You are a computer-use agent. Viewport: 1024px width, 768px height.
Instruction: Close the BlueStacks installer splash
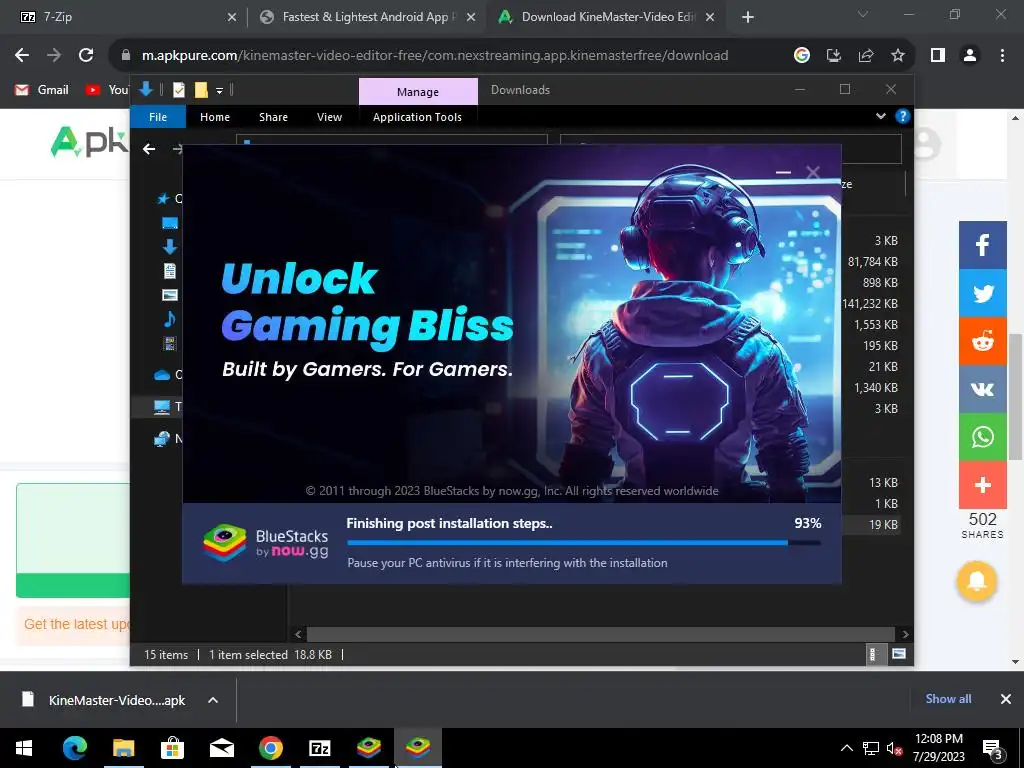[x=813, y=172]
